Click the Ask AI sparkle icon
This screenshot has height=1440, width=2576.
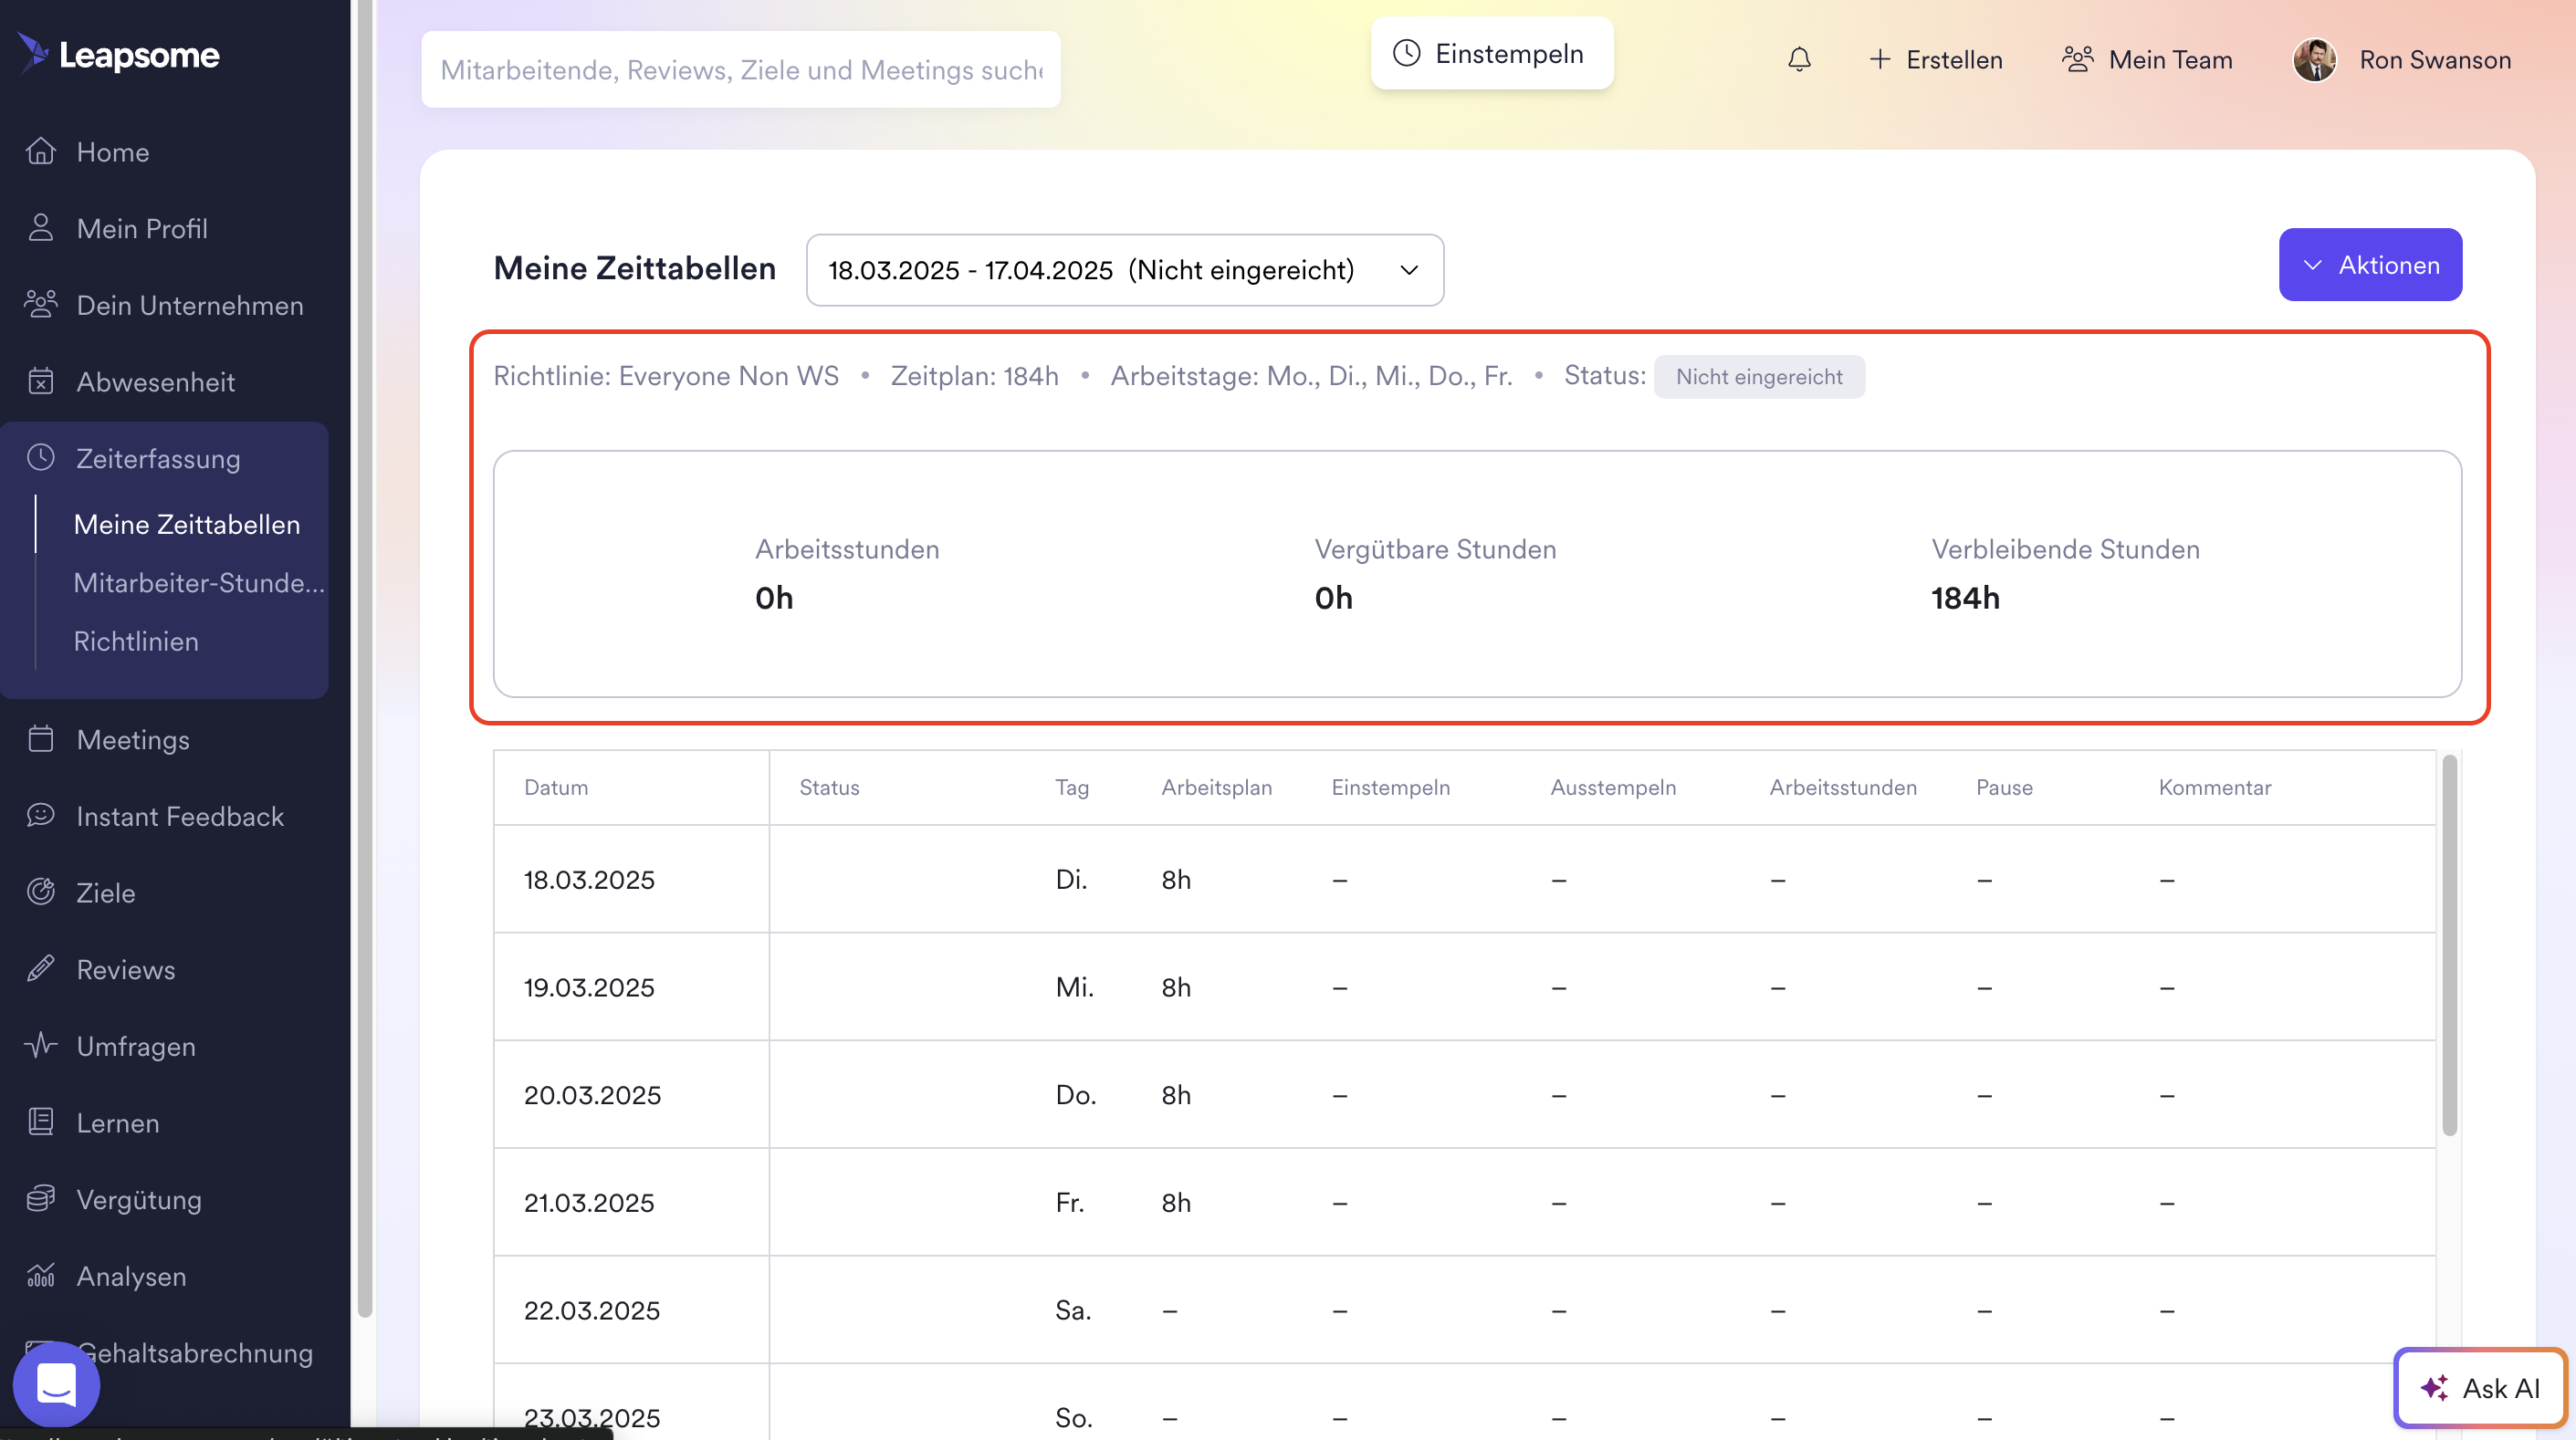(2434, 1388)
